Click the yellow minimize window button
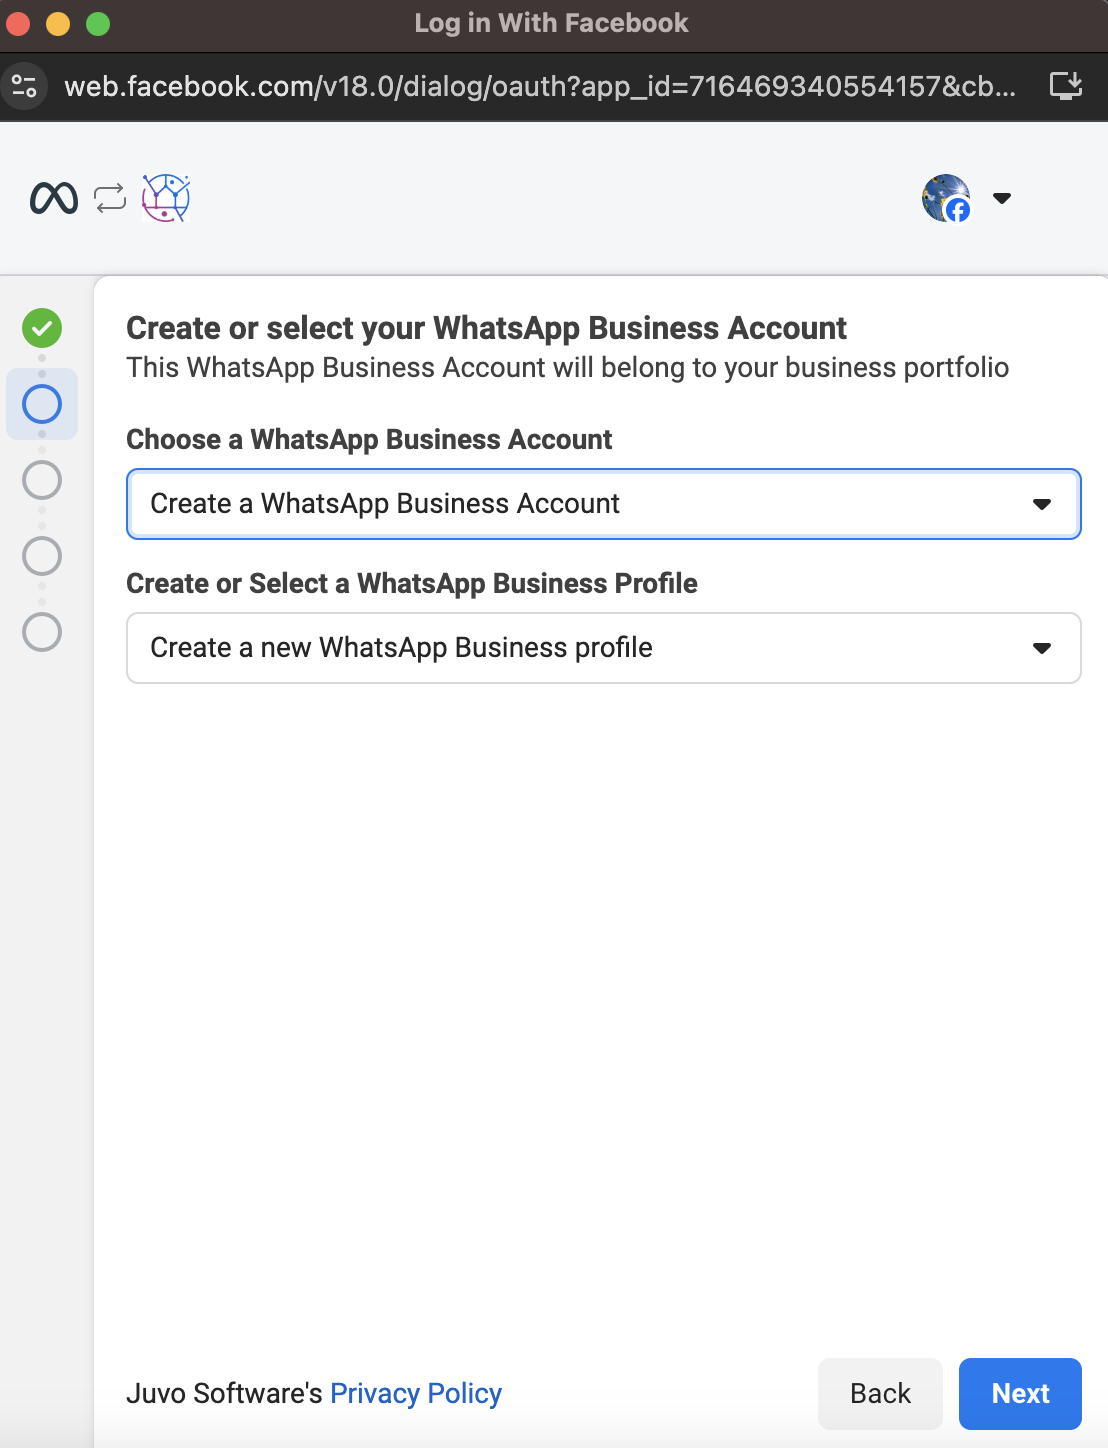This screenshot has height=1448, width=1108. coord(58,23)
